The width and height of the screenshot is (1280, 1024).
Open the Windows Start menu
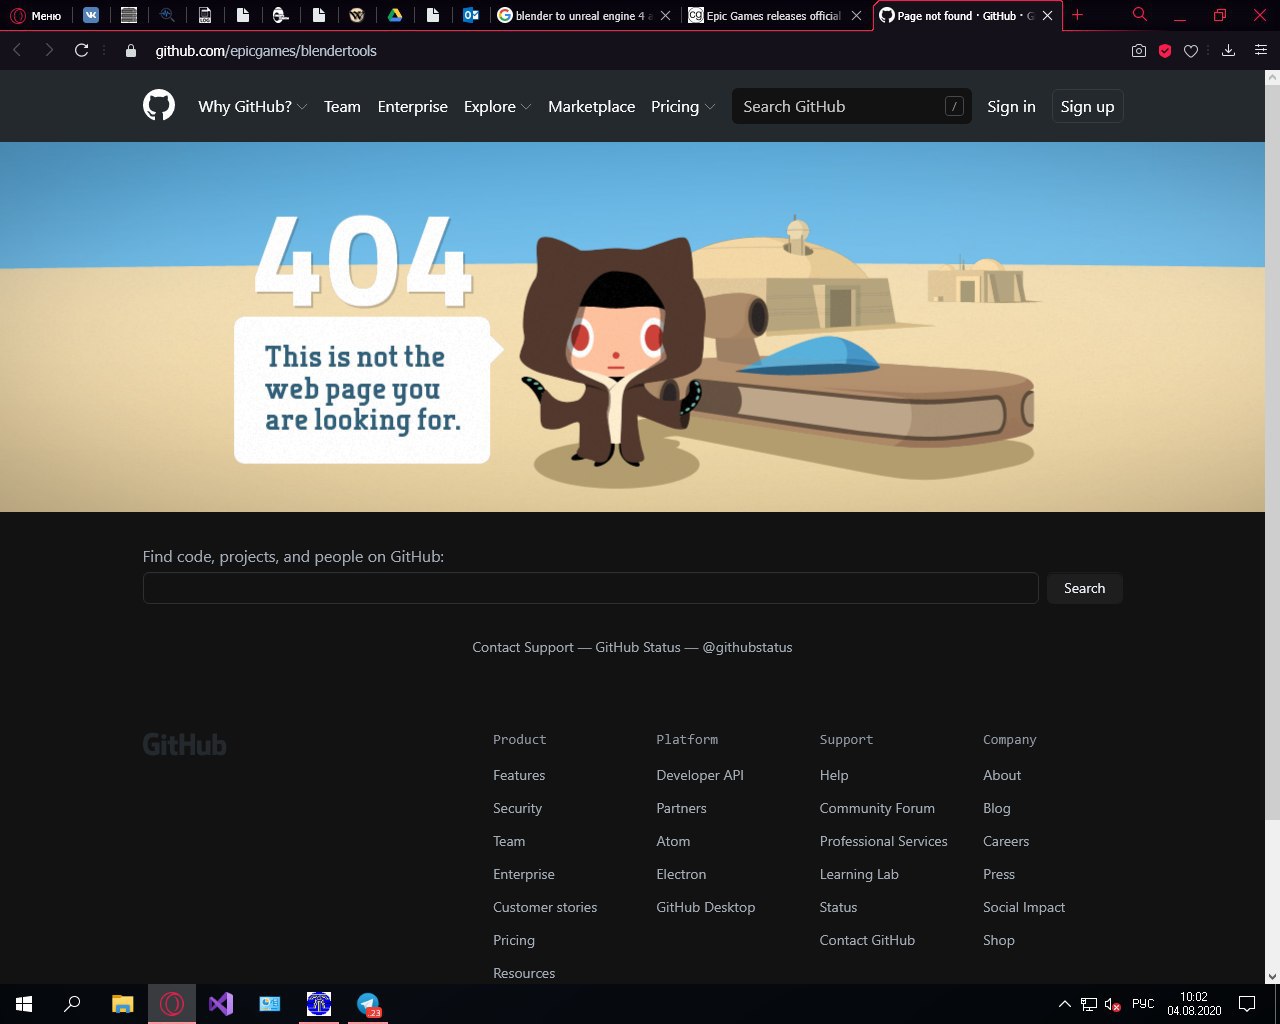[24, 1004]
